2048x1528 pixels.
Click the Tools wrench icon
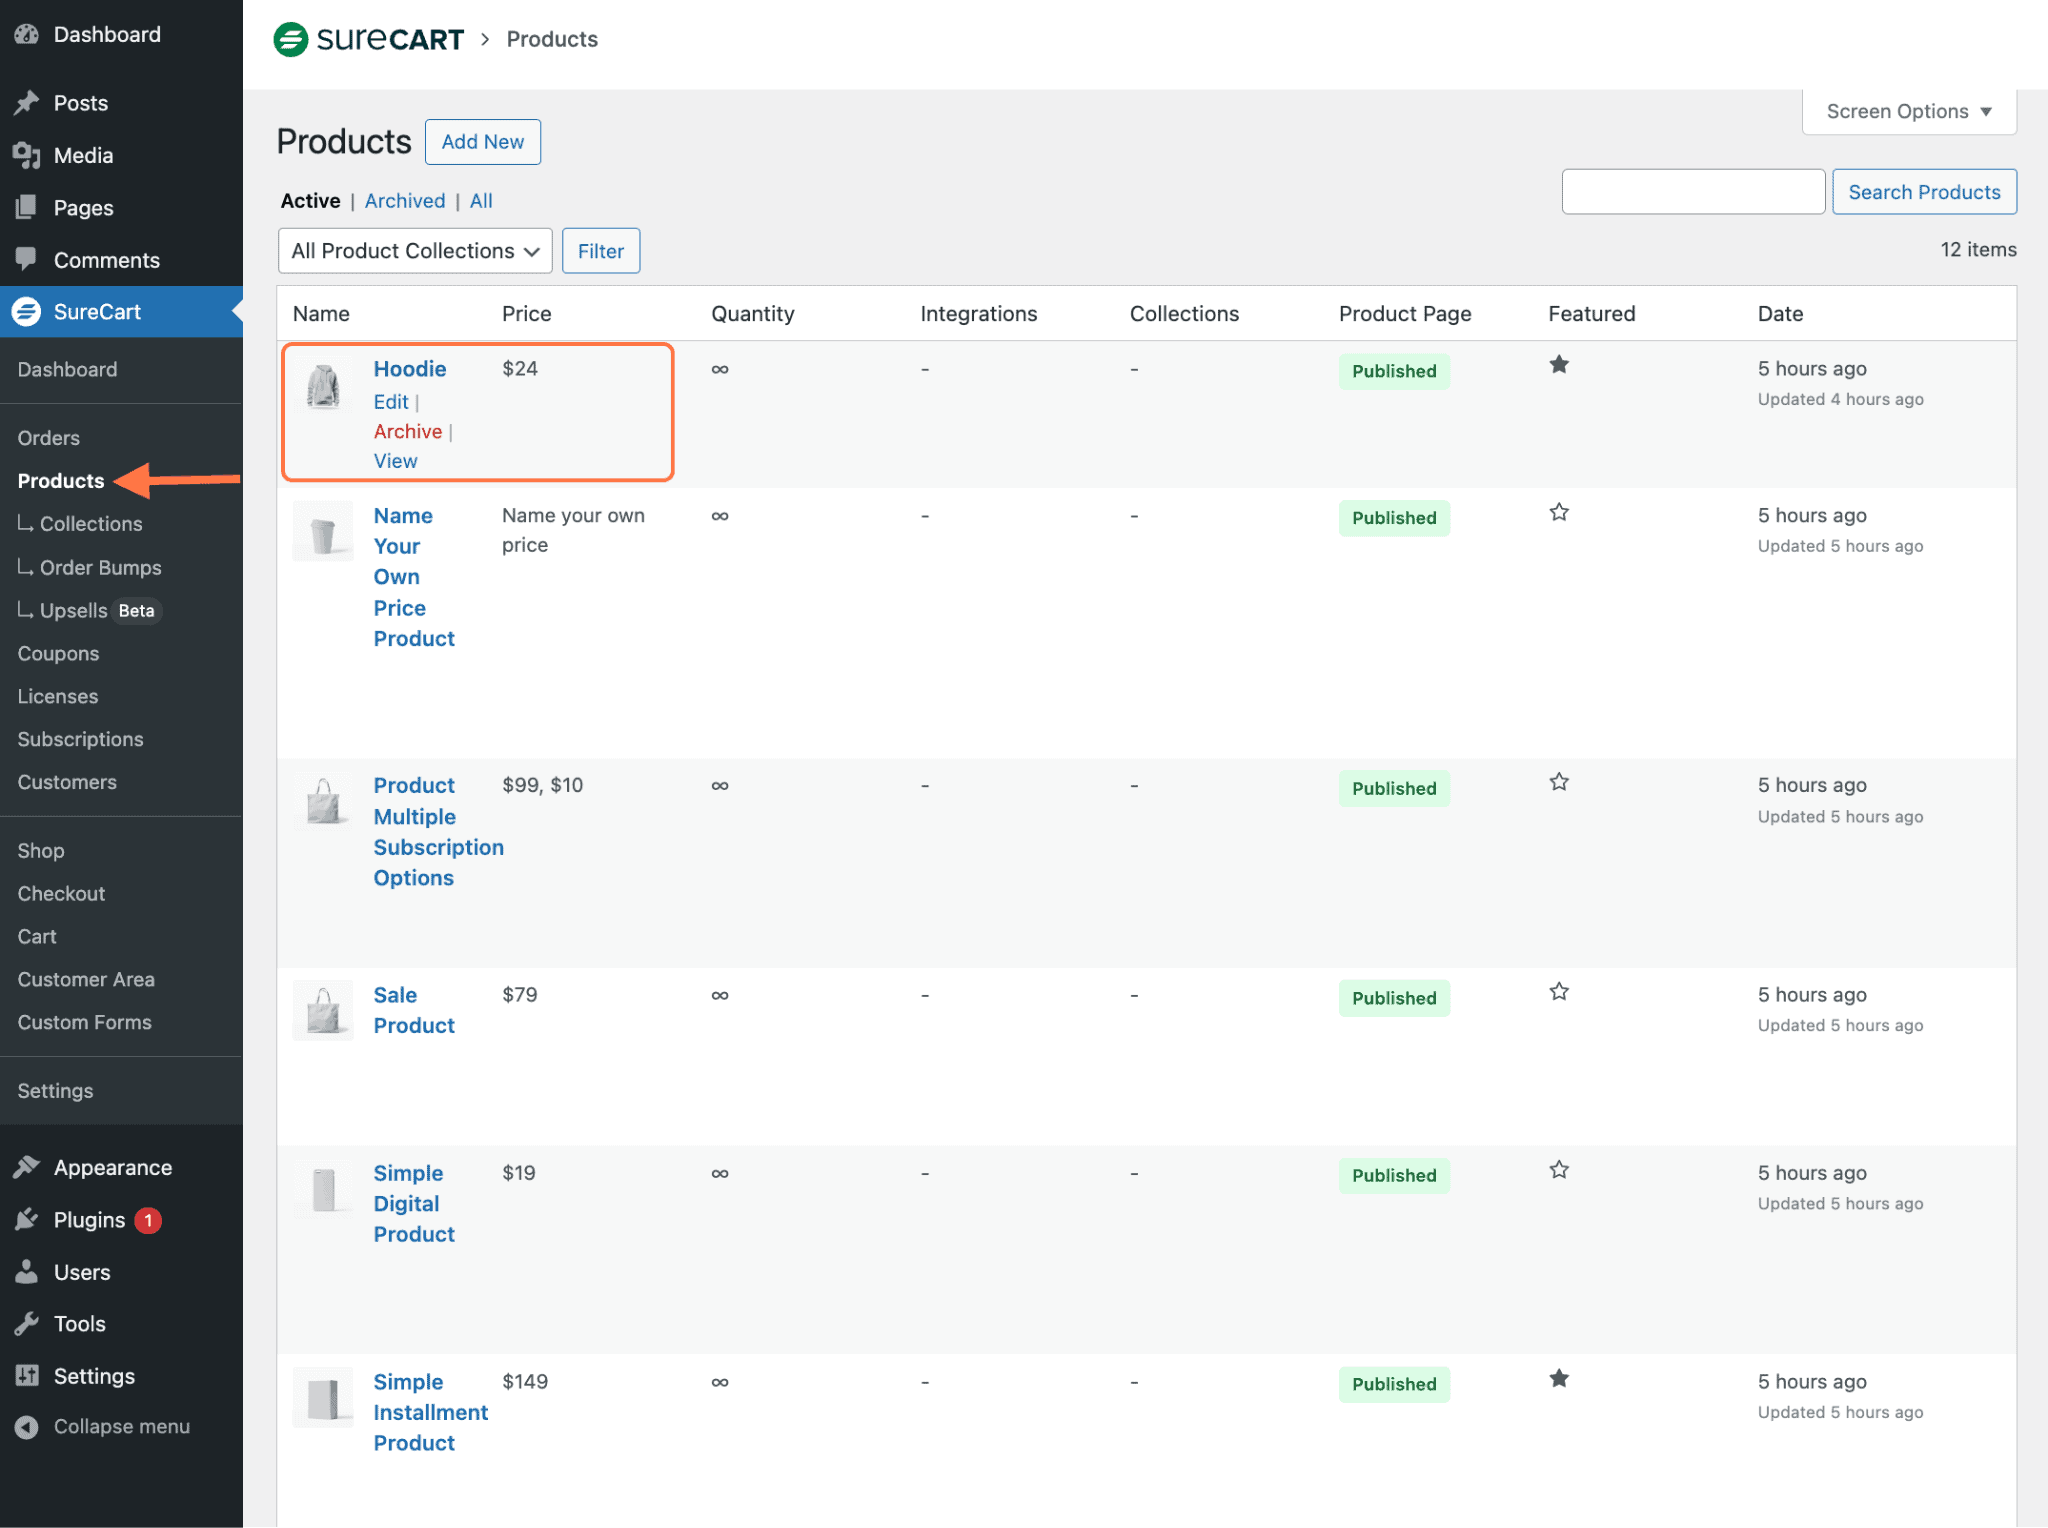coord(27,1323)
